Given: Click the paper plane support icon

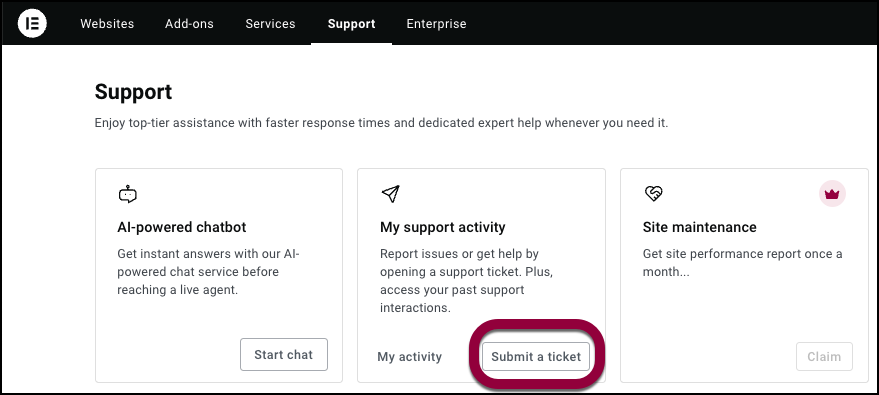Looking at the screenshot, I should [x=390, y=194].
